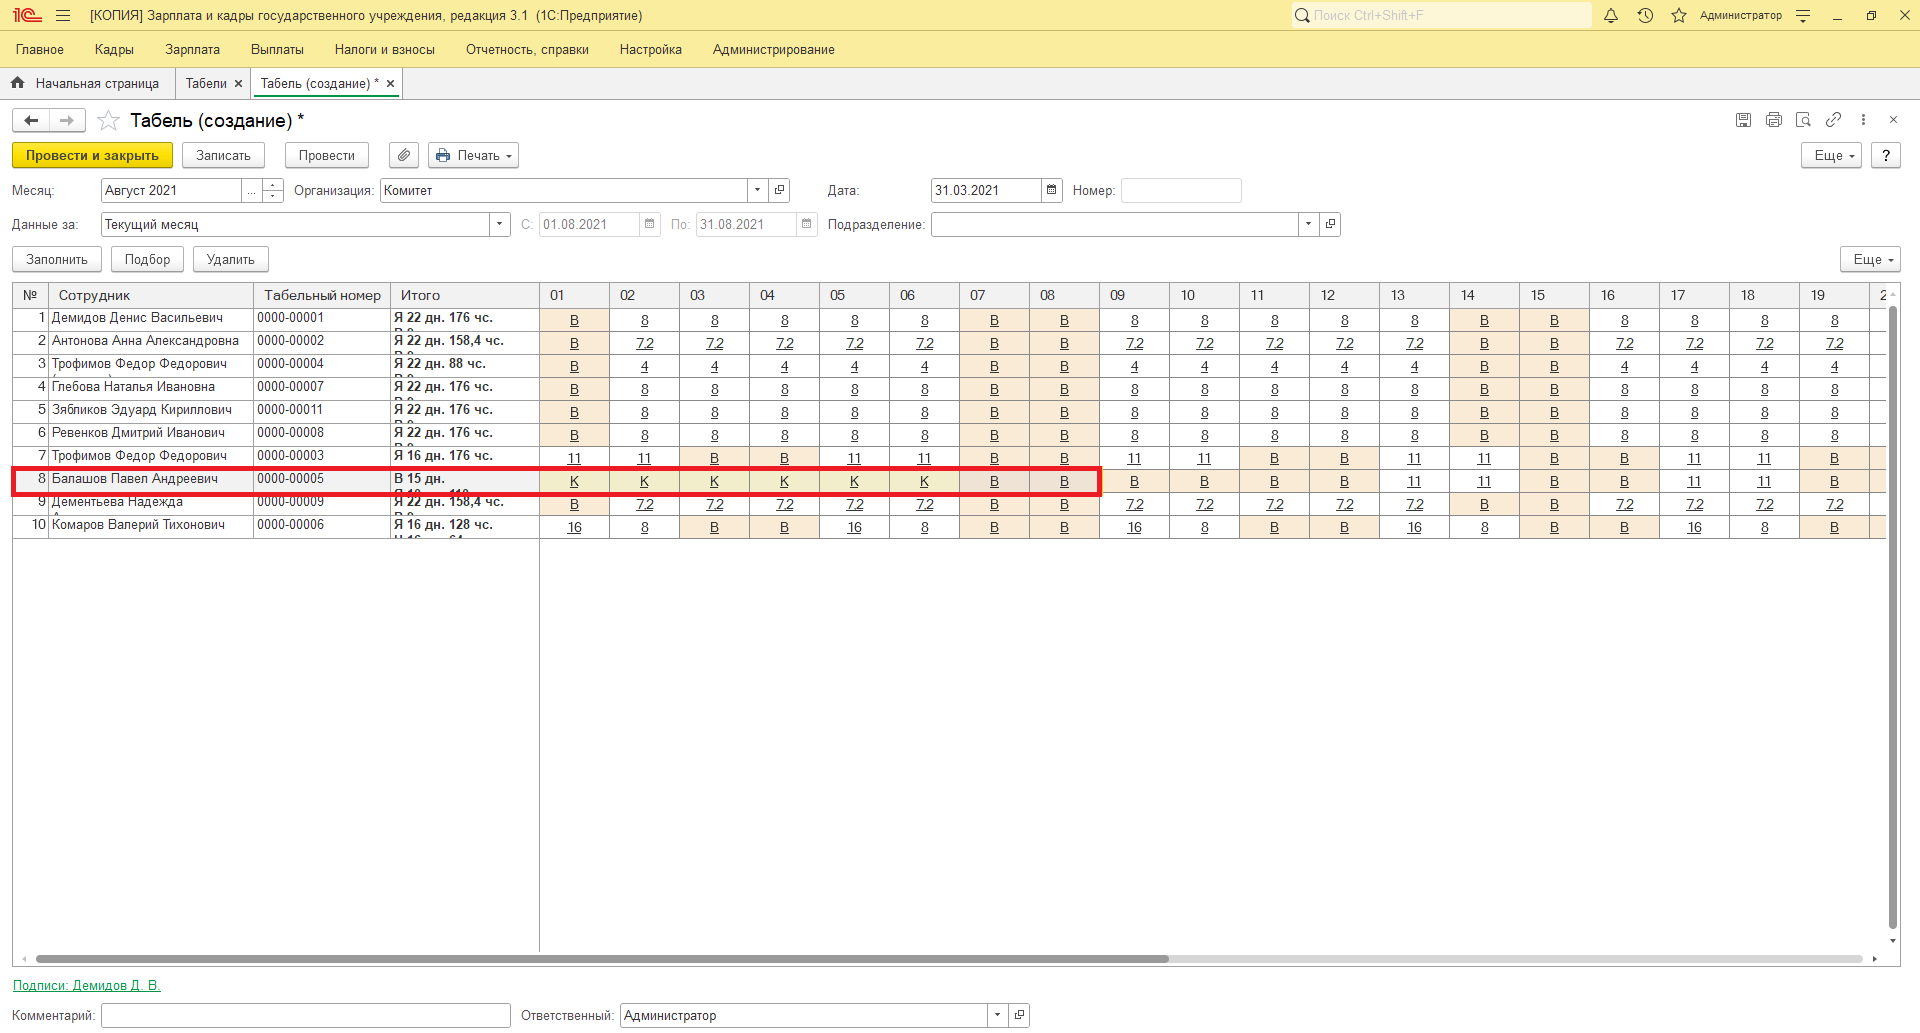Click the paperclip attachments icon
Viewport: 1920px width, 1033px height.
tap(404, 156)
